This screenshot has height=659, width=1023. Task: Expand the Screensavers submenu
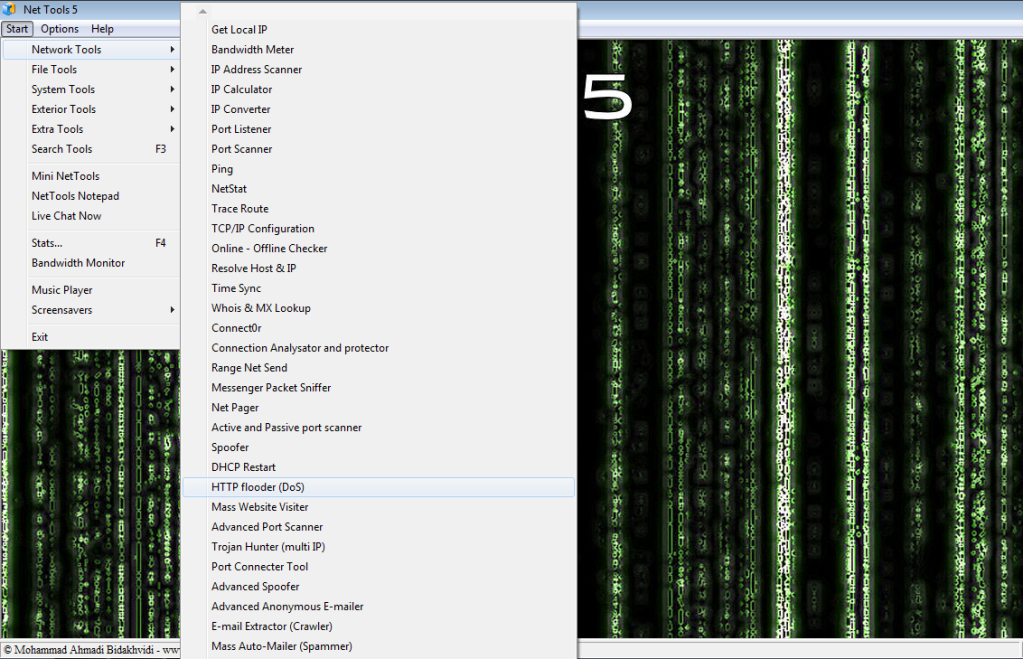click(x=91, y=310)
